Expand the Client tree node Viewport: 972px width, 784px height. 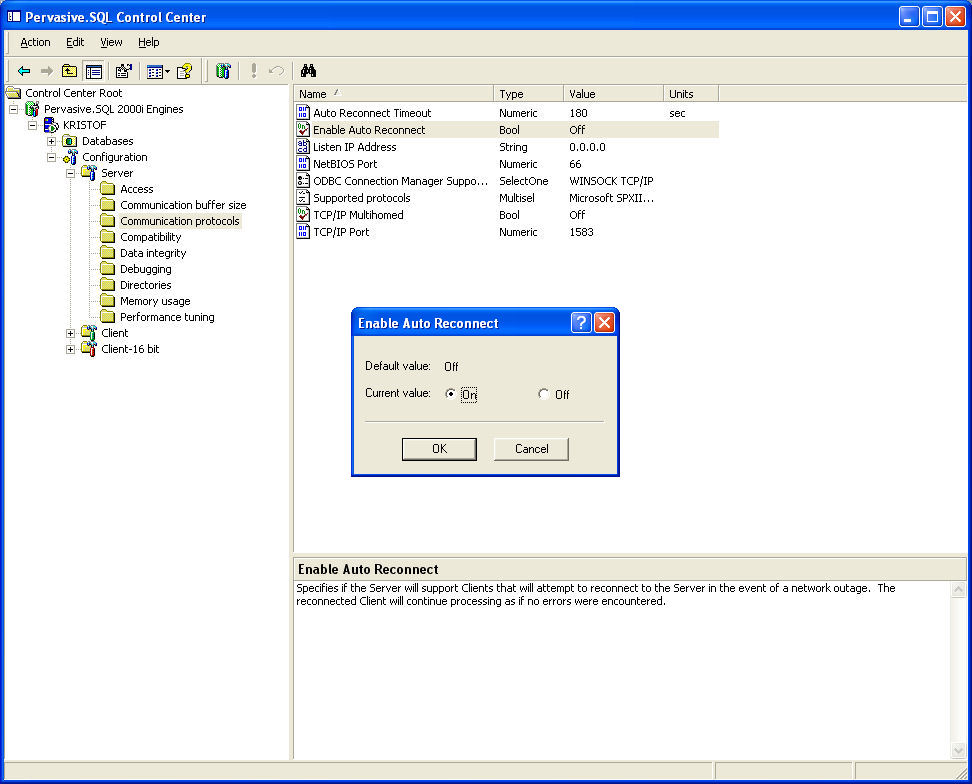coord(71,333)
